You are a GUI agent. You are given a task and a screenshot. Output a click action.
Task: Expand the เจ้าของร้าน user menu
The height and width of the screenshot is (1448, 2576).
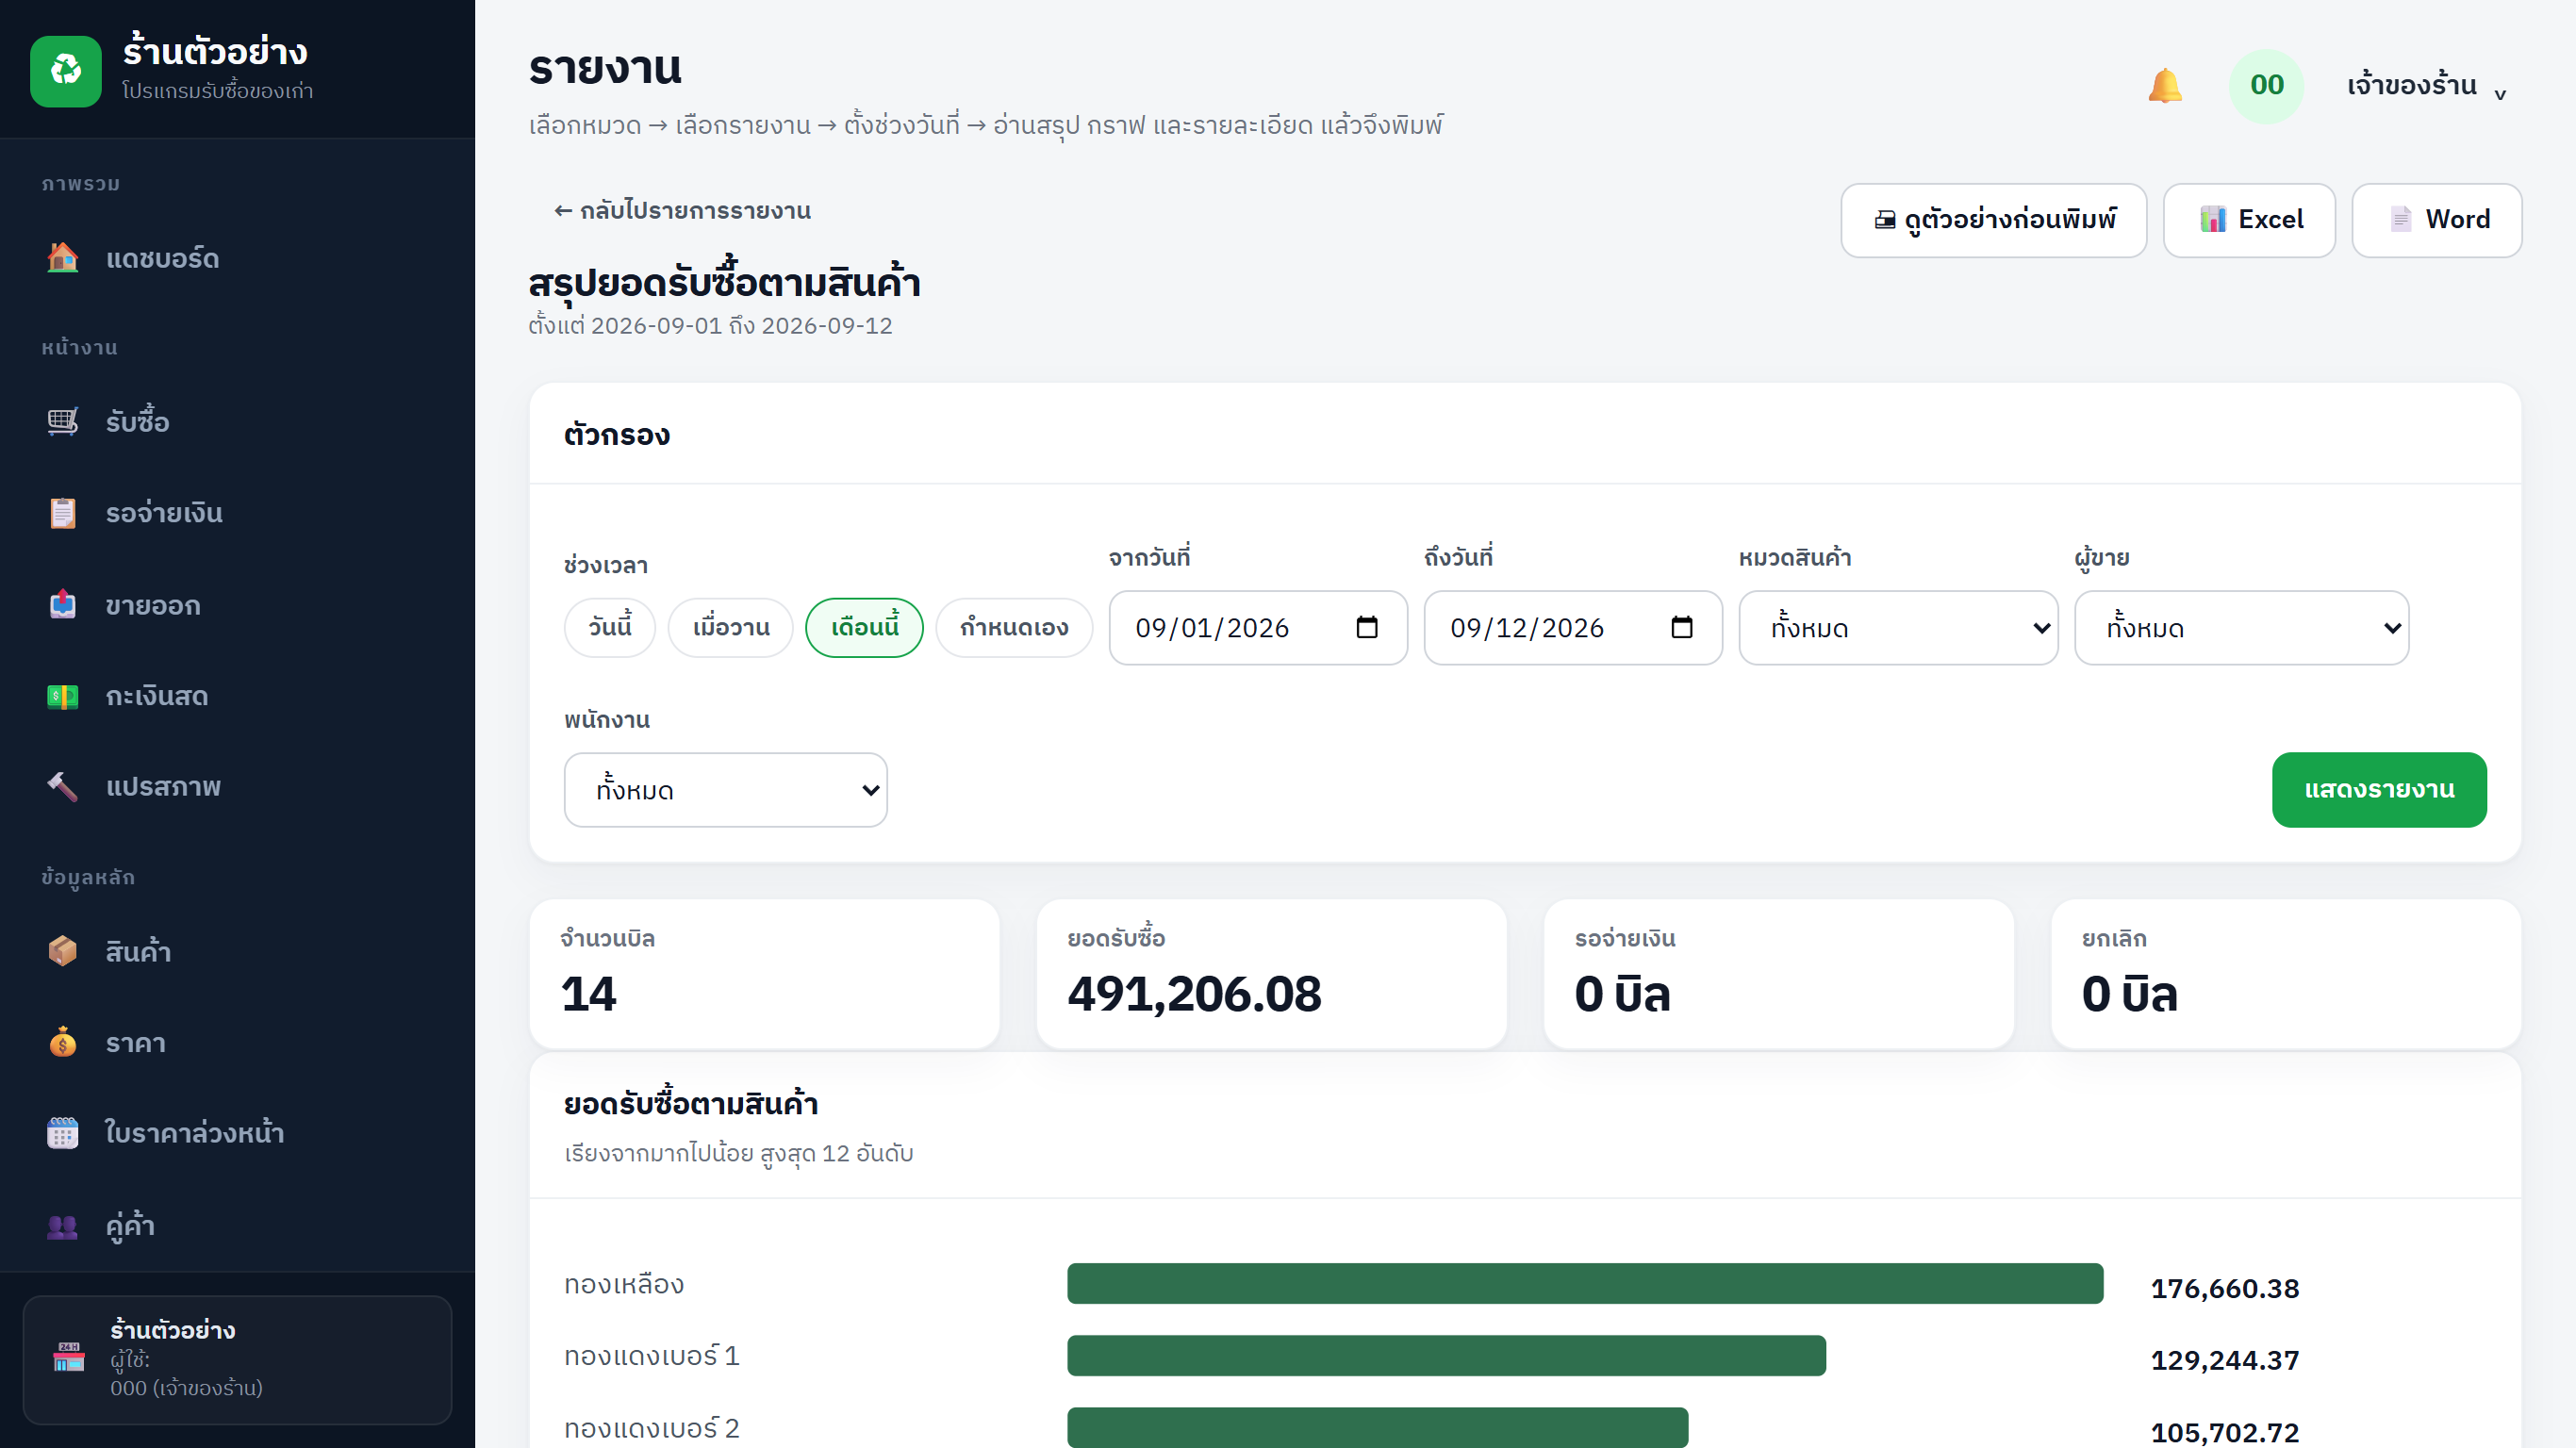click(x=2427, y=86)
